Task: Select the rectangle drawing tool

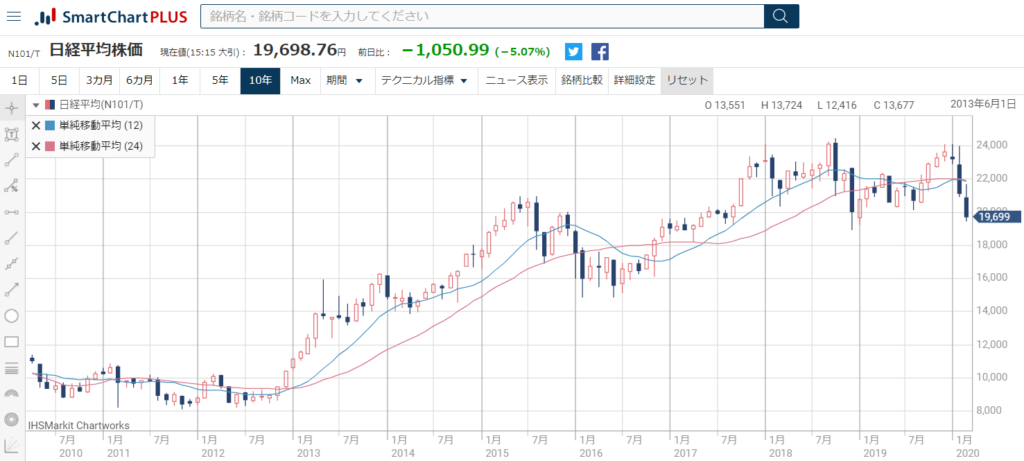Action: pos(12,342)
